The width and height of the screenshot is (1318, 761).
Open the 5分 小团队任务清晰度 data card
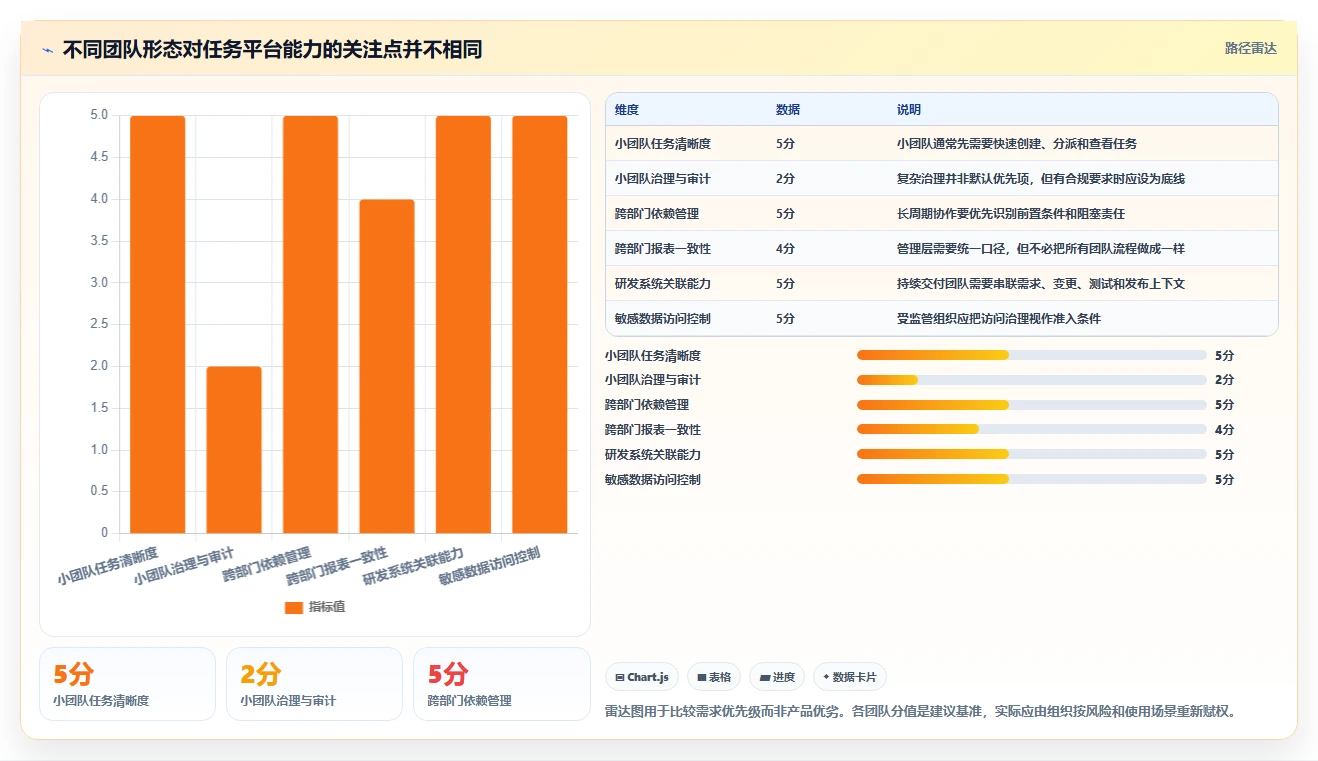[127, 684]
